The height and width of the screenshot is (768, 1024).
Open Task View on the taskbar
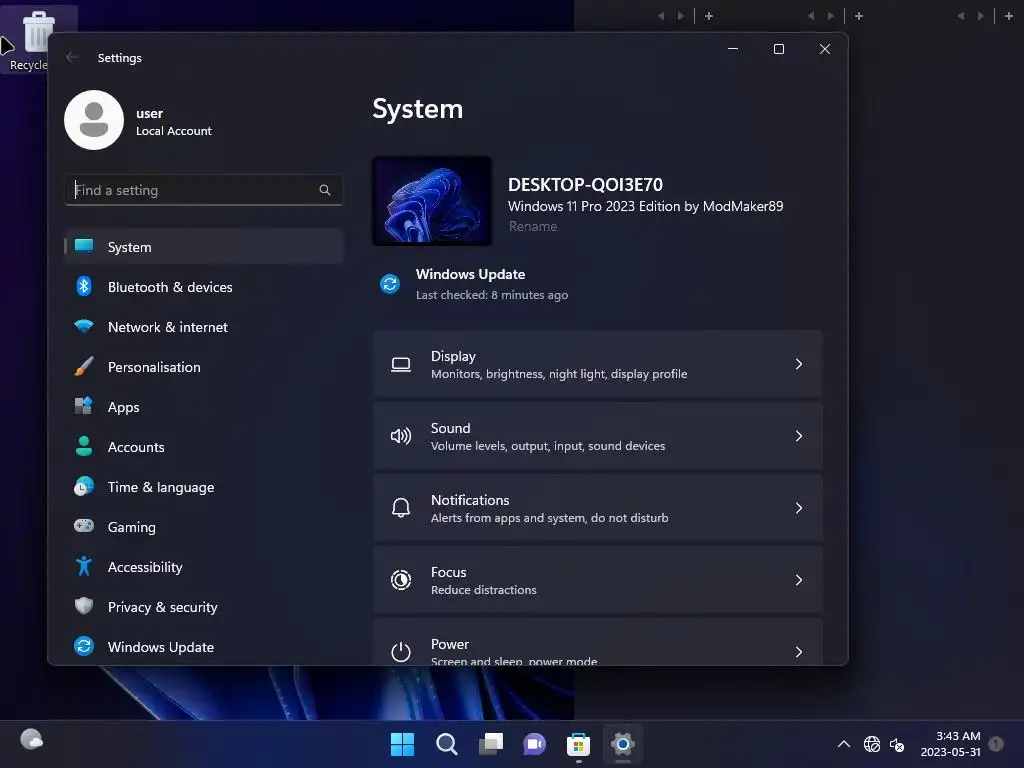(491, 744)
